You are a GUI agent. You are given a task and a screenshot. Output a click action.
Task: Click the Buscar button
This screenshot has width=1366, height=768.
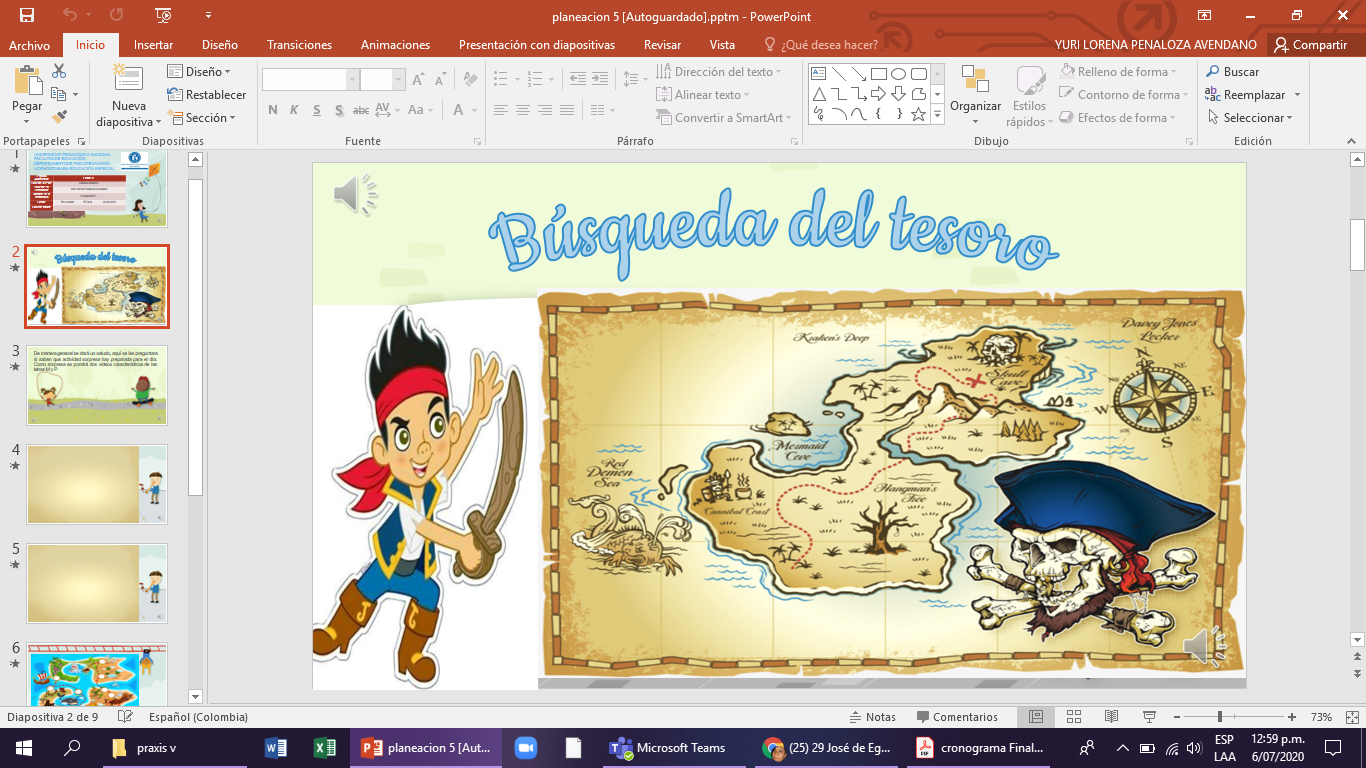pos(1232,72)
